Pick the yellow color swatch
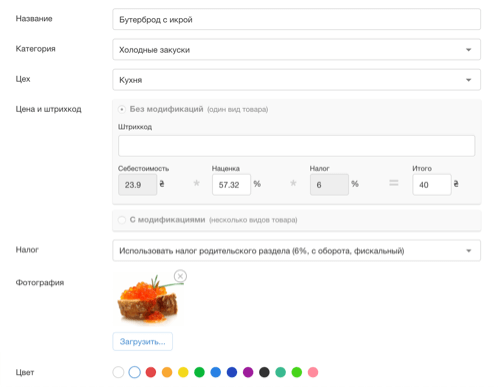Image resolution: width=500 pixels, height=387 pixels. coord(183,372)
